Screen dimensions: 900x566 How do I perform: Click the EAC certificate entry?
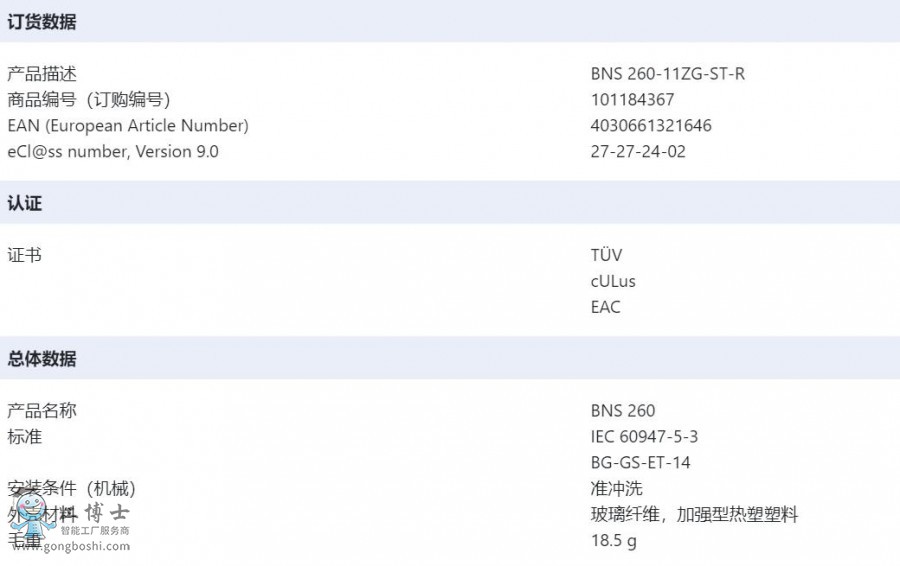[606, 307]
